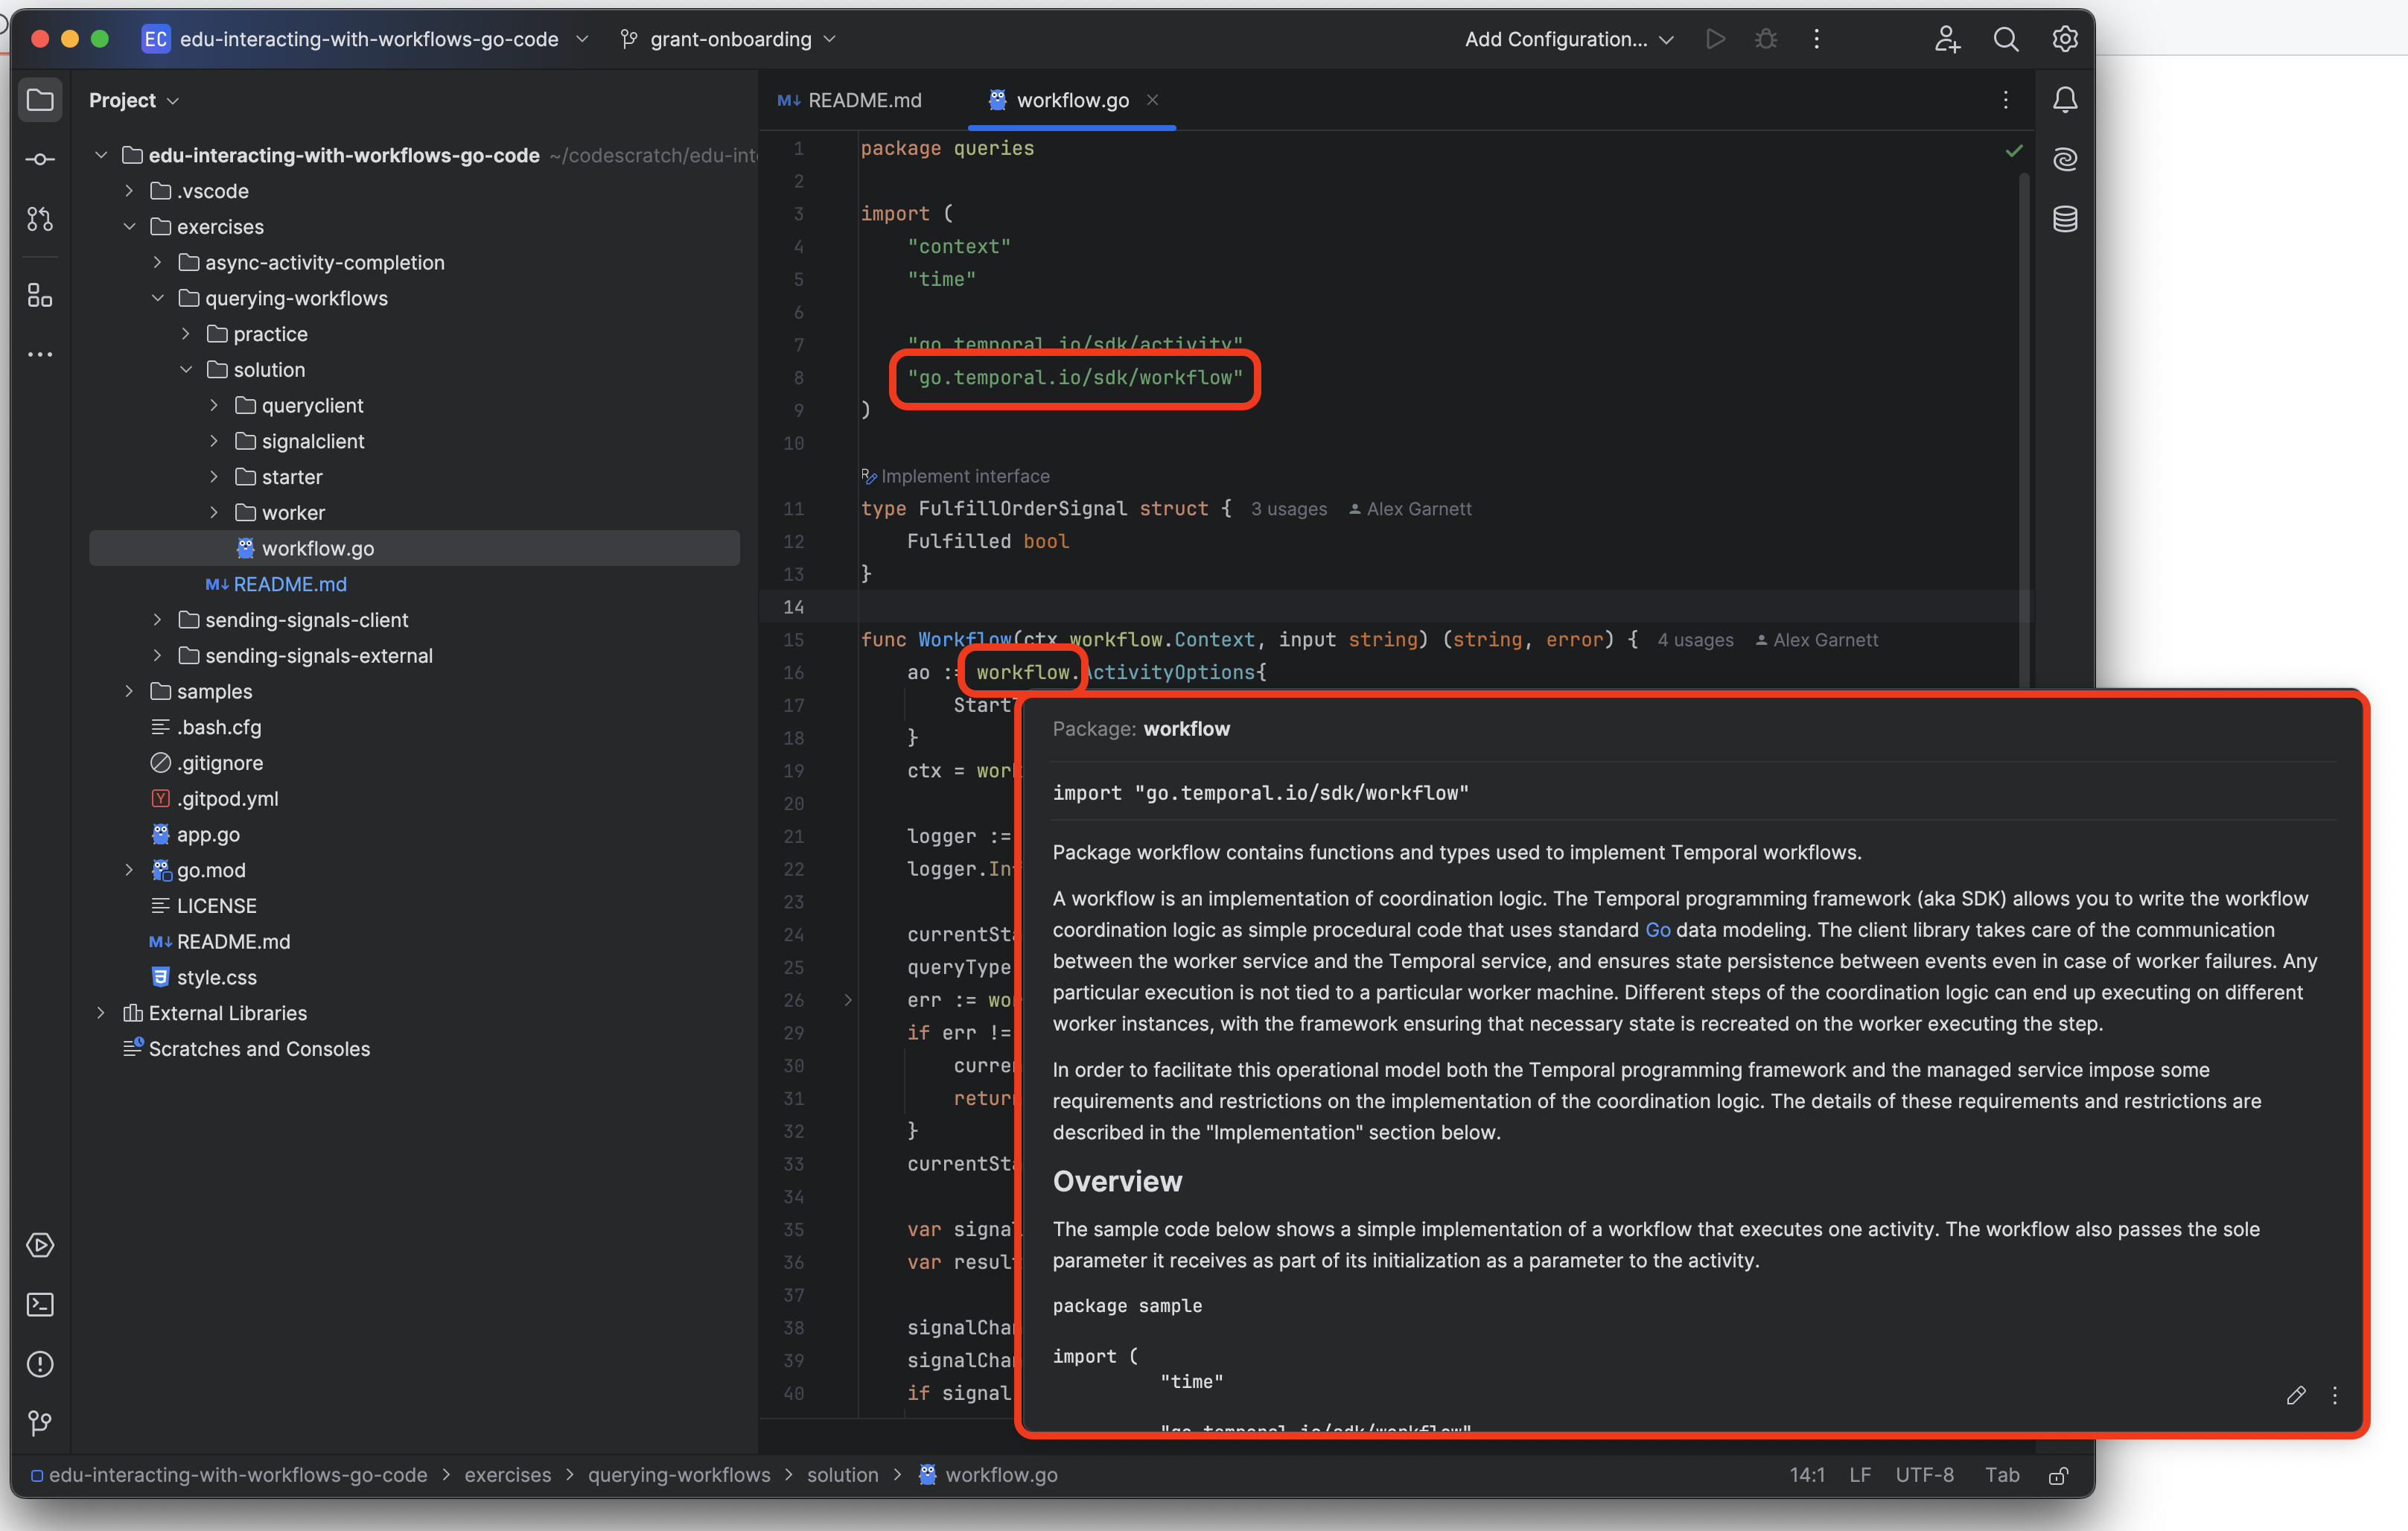Screen dimensions: 2408x1531
Task: Click the UTF-8 encoding in status bar
Action: [1925, 1476]
